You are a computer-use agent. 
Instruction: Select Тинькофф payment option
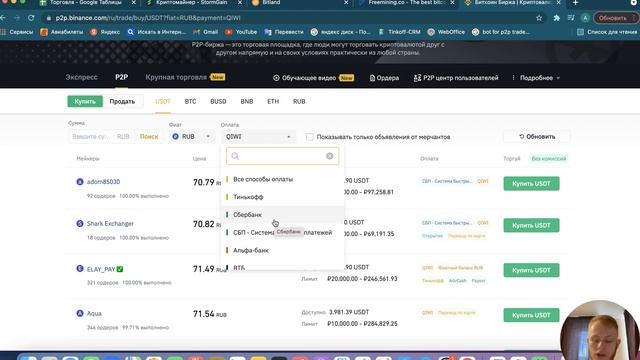pyautogui.click(x=282, y=197)
